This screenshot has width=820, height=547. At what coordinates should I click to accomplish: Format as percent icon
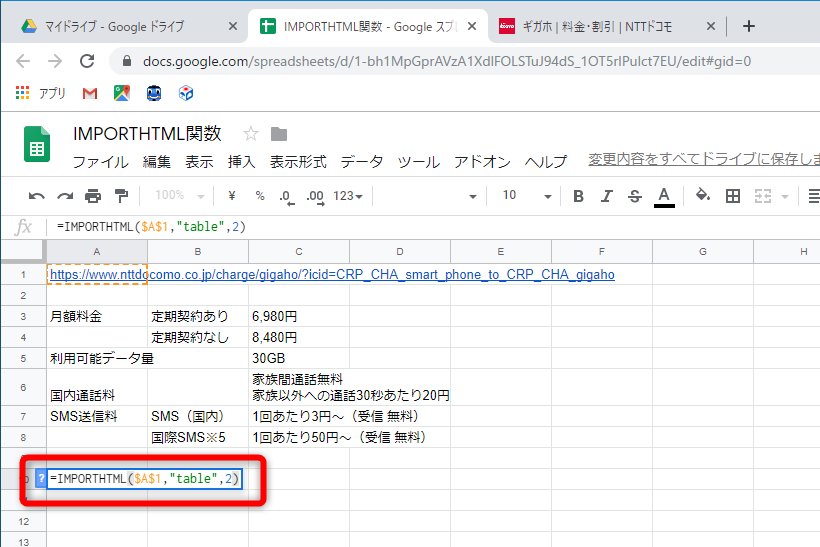(x=260, y=196)
